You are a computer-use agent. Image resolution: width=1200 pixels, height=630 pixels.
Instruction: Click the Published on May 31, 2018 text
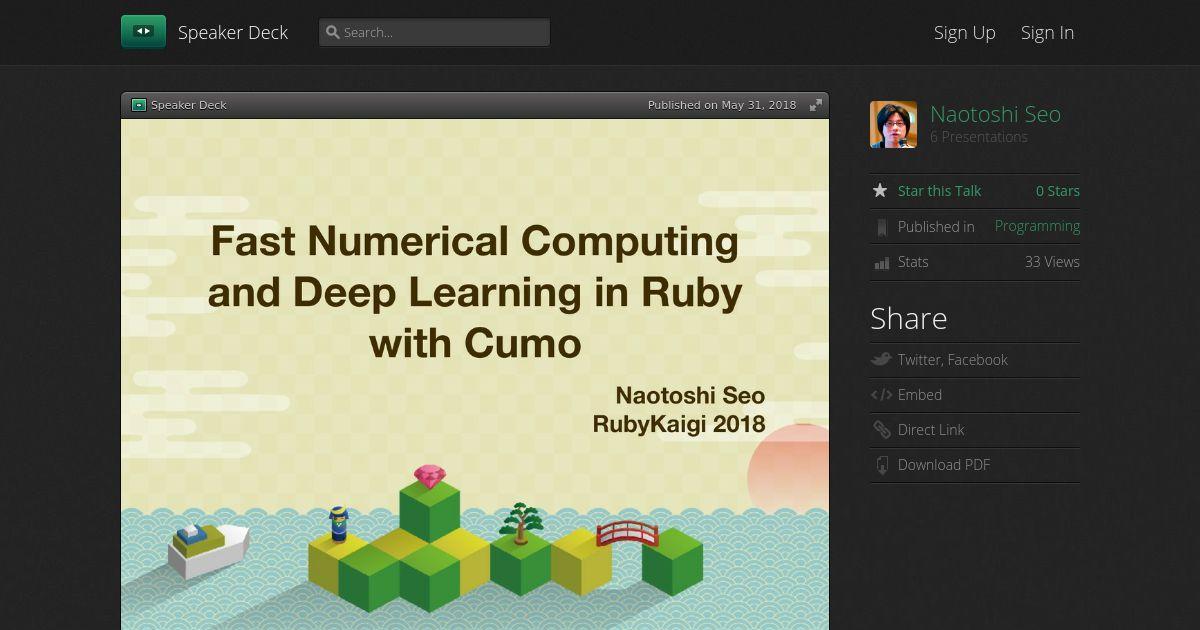pyautogui.click(x=722, y=105)
